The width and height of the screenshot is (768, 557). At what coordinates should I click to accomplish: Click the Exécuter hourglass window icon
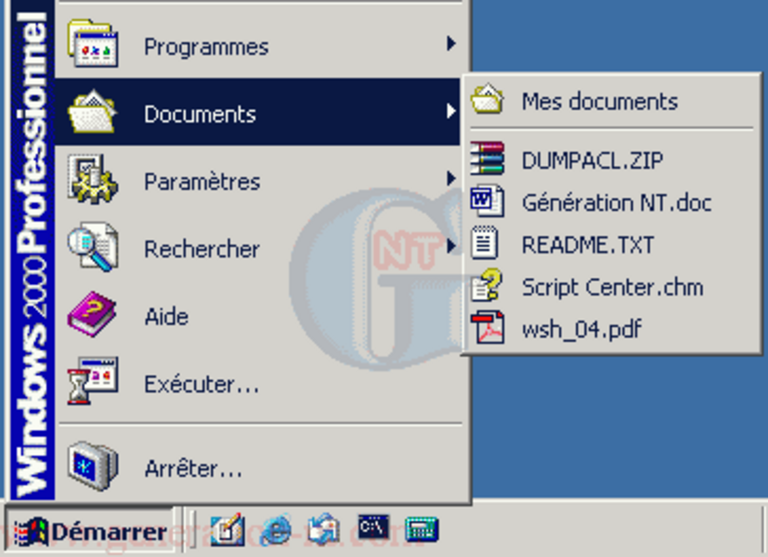[93, 381]
